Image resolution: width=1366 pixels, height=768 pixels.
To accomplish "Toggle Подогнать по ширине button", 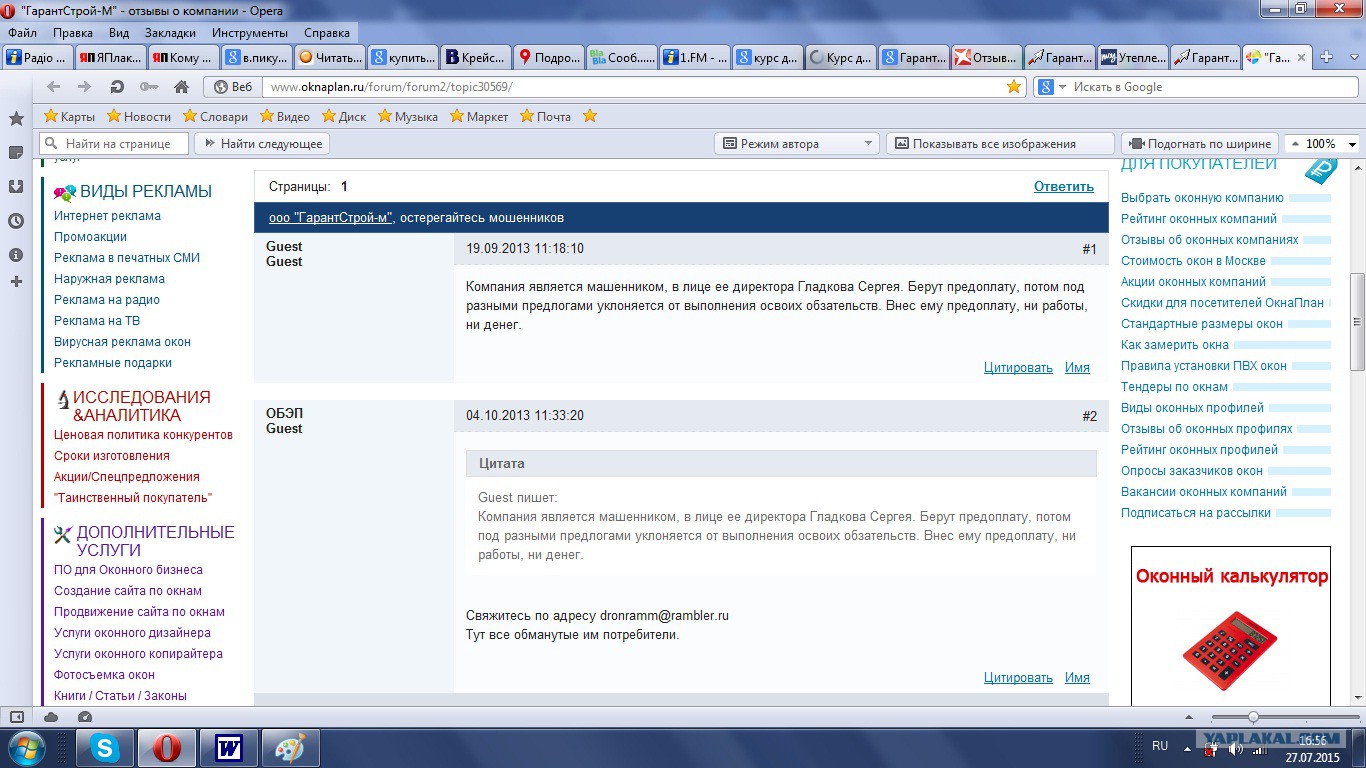I will [x=1201, y=144].
